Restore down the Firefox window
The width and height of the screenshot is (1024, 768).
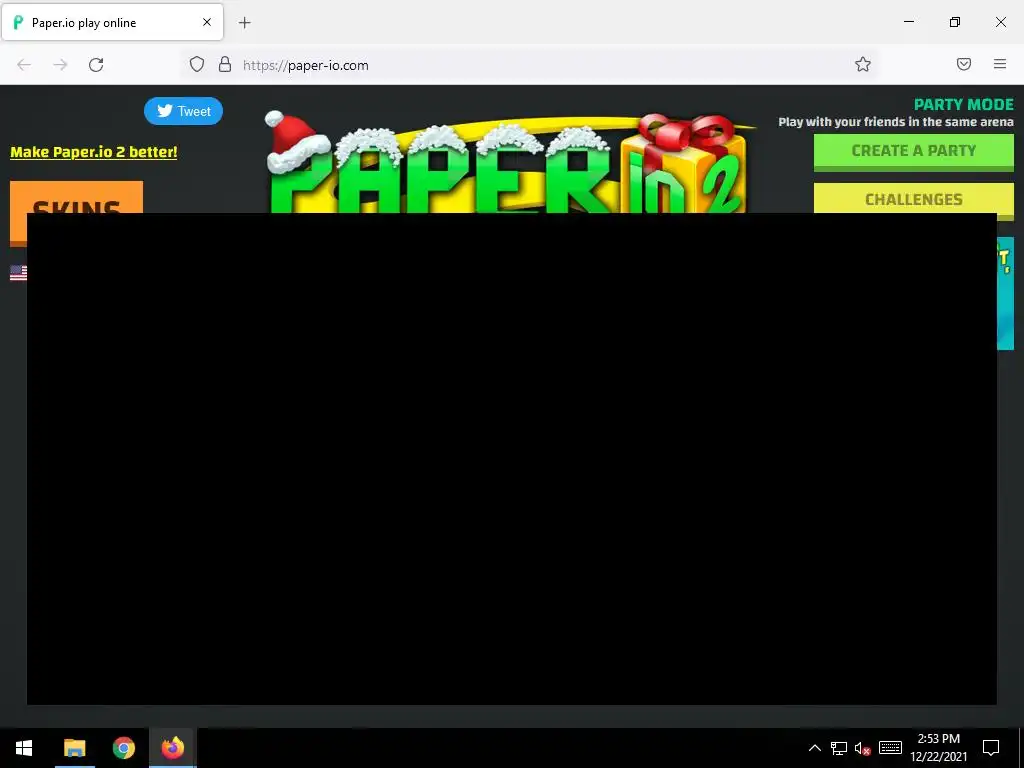click(x=955, y=22)
